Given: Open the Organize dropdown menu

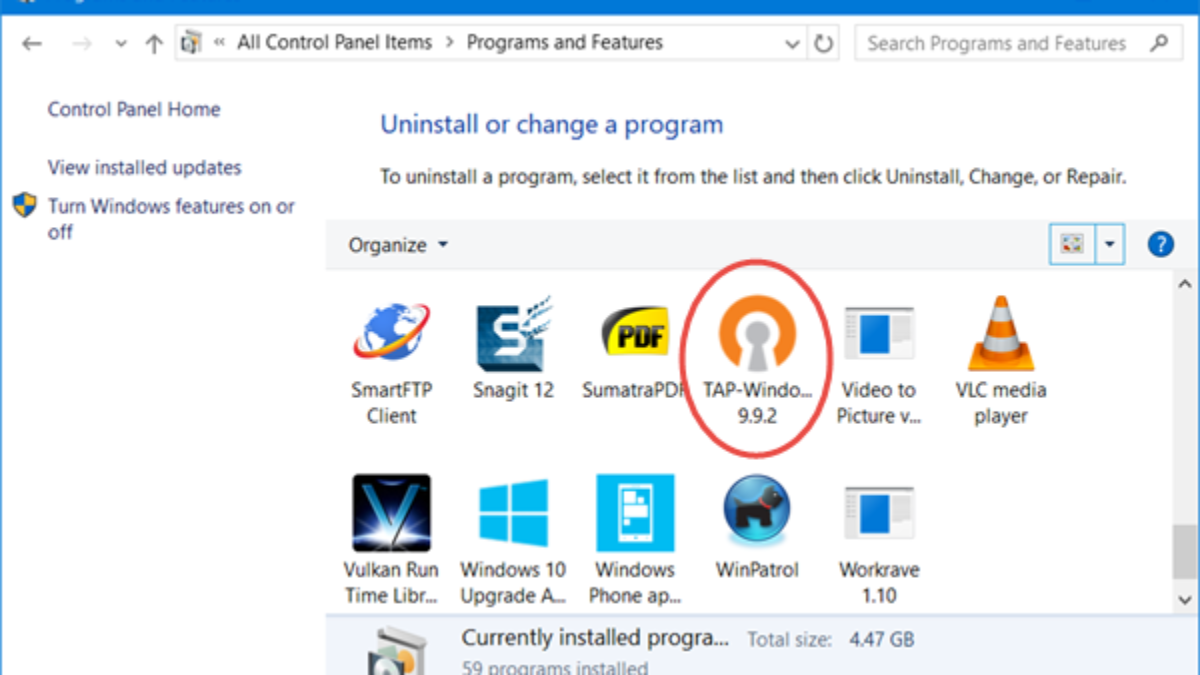Looking at the screenshot, I should (398, 245).
